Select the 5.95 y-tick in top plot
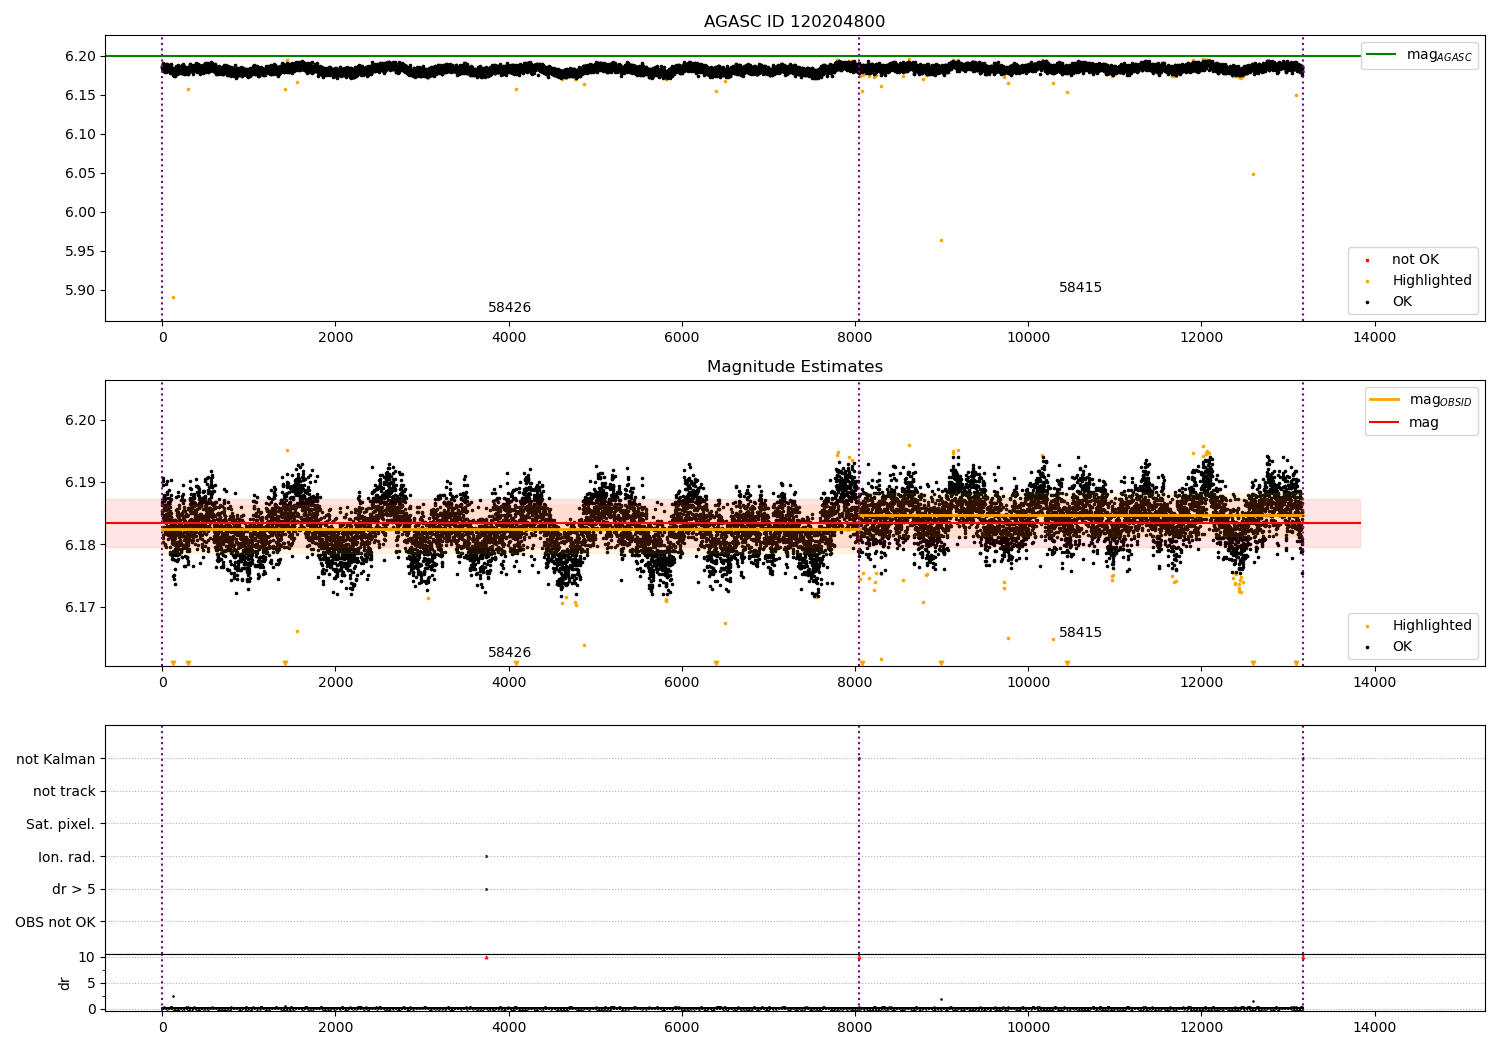Screen dimensions: 1500x1050 pyautogui.click(x=80, y=251)
